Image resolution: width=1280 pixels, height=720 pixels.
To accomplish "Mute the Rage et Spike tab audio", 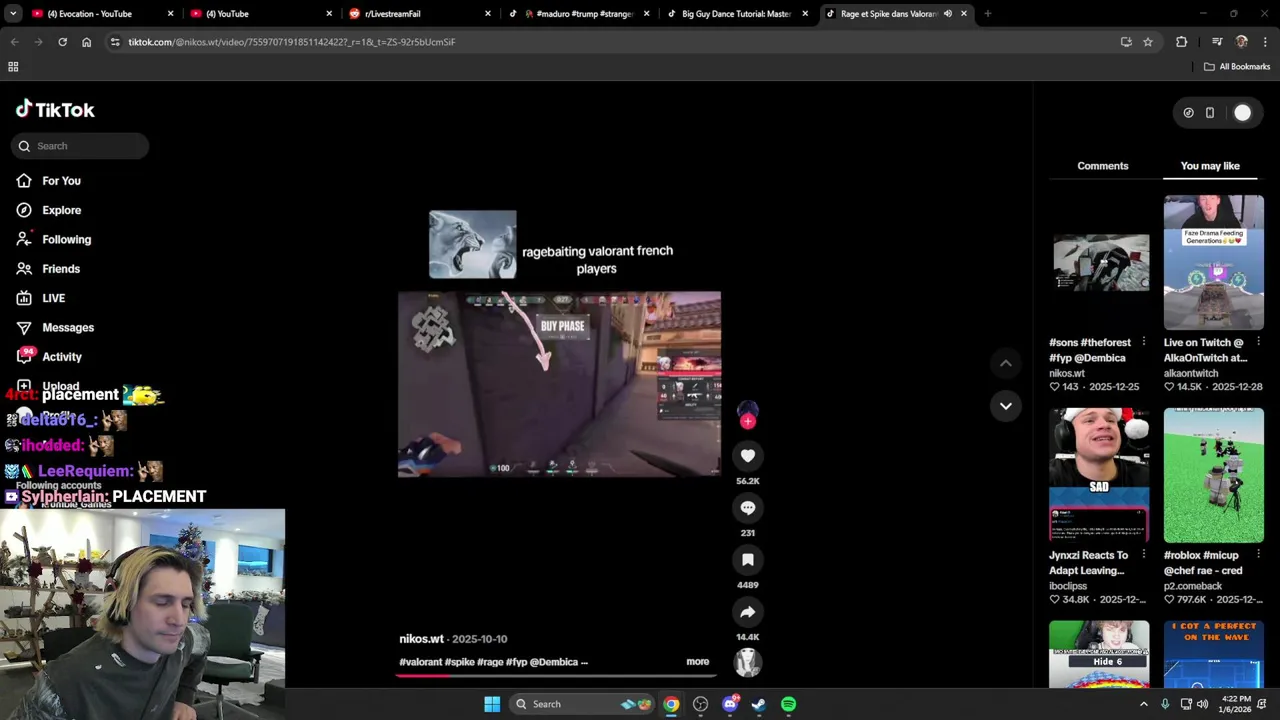I will coord(947,14).
